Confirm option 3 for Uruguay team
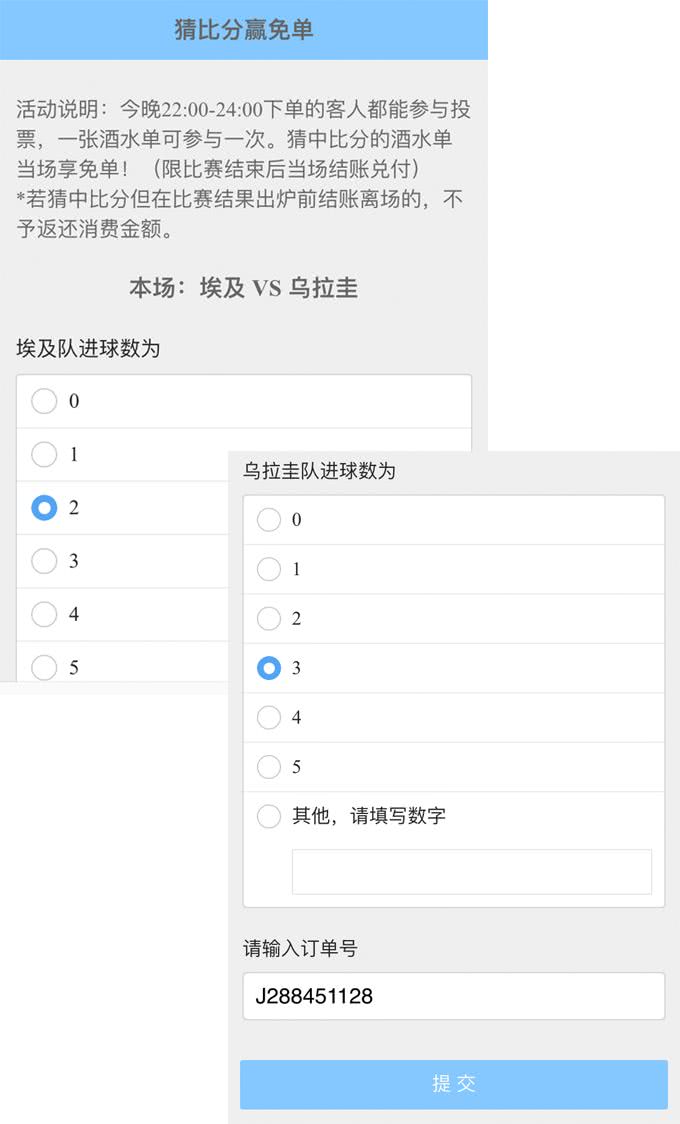 pos(268,667)
